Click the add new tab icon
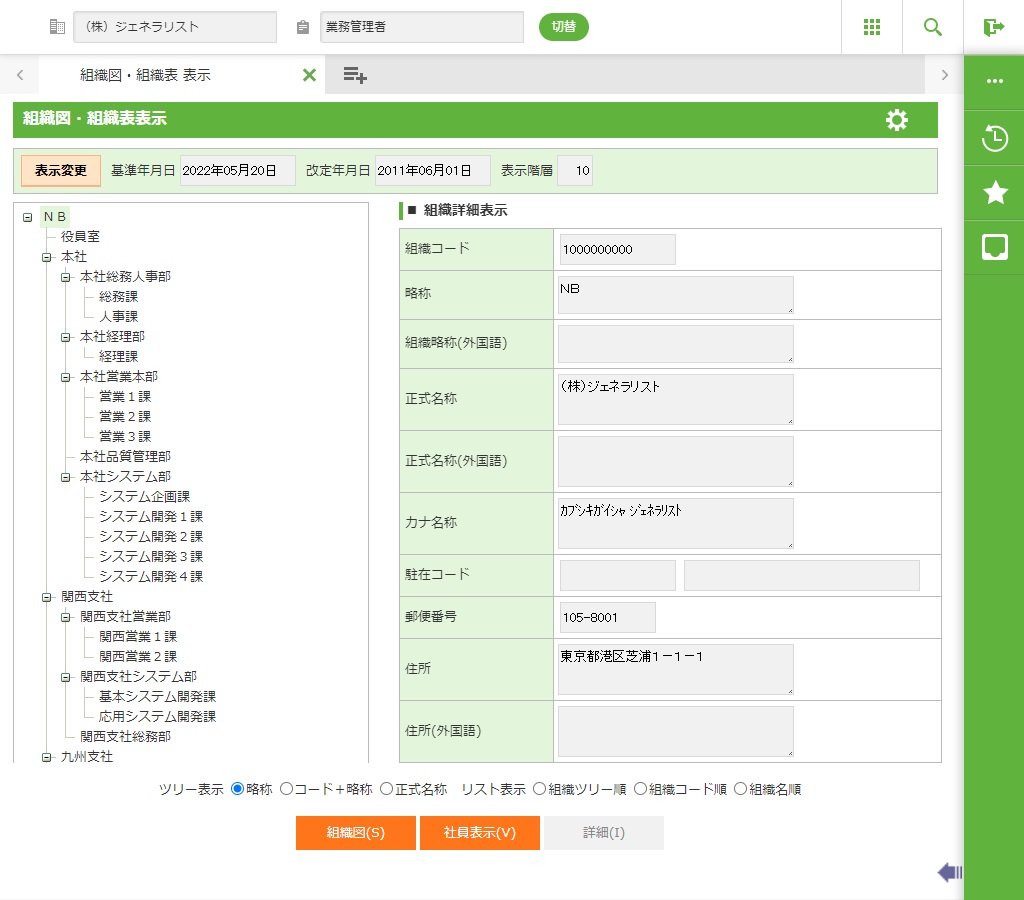The height and width of the screenshot is (900, 1024). coord(355,75)
